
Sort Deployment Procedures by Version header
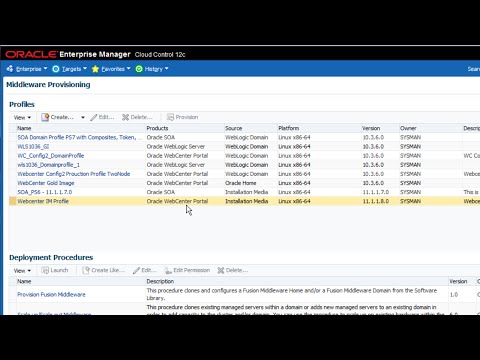458,281
